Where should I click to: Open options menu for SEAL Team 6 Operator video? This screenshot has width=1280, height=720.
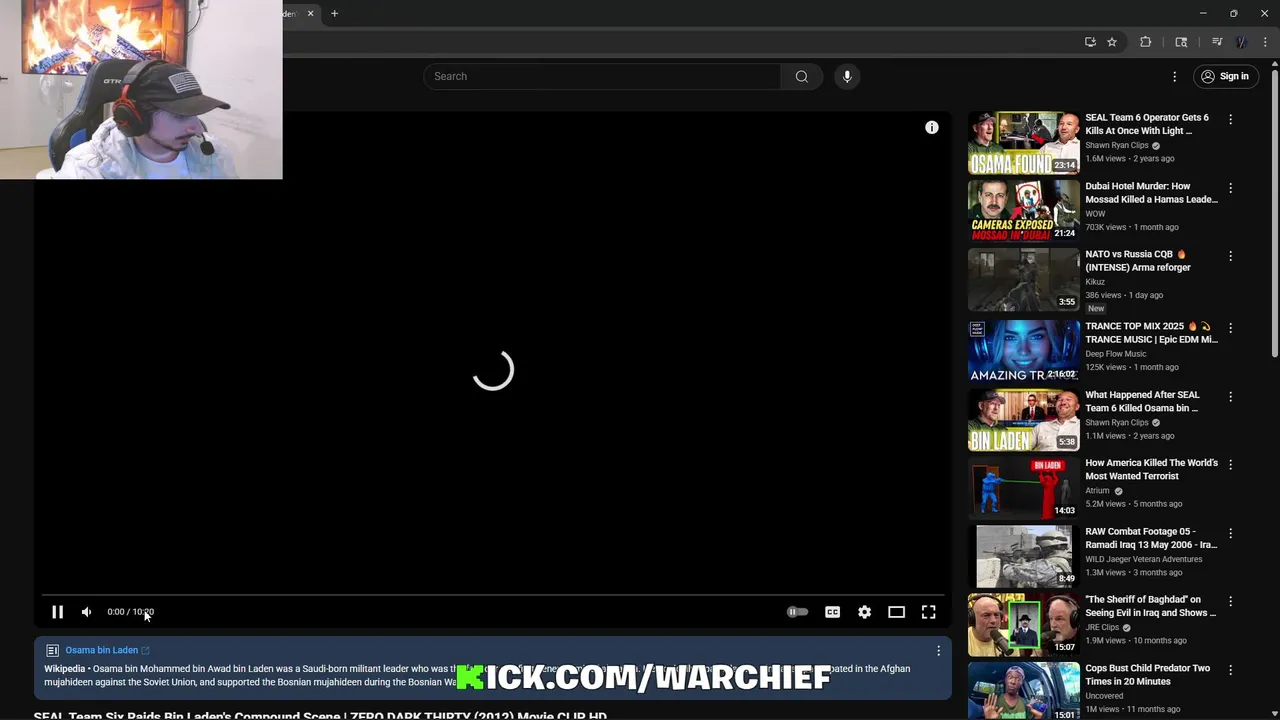tap(1230, 119)
